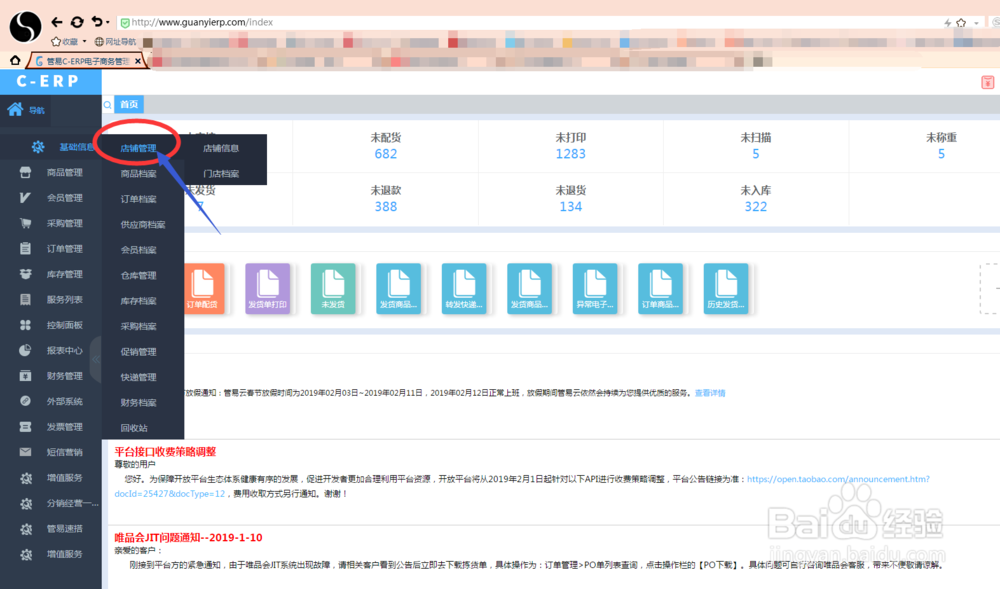Open the orange 订单配货 shortcut
The image size is (1000, 589).
[x=204, y=289]
